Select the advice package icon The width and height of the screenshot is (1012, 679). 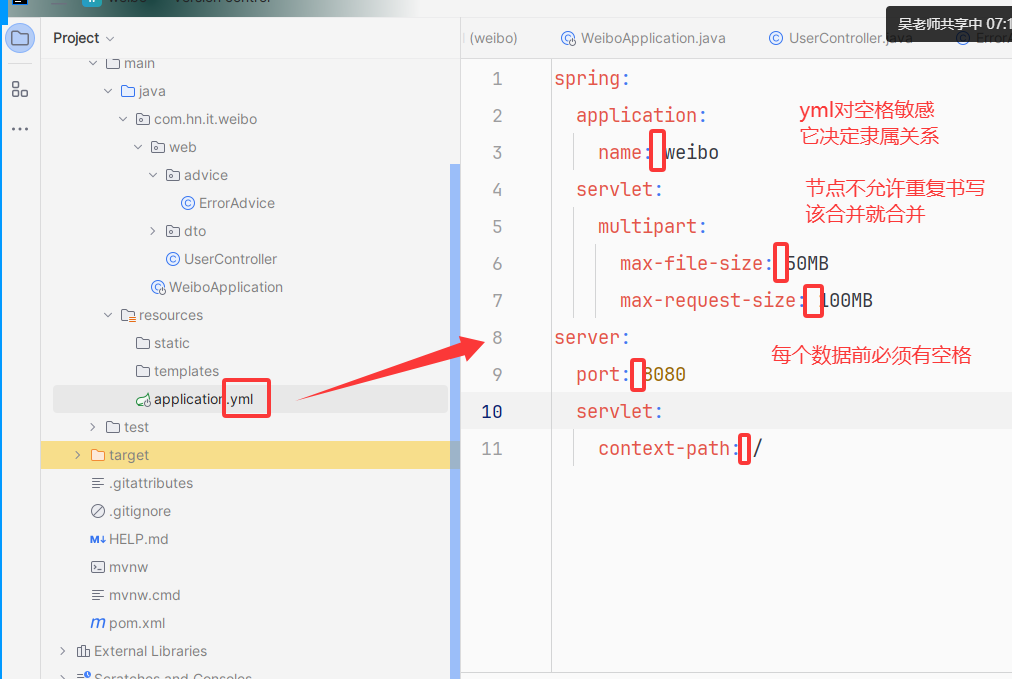(173, 175)
